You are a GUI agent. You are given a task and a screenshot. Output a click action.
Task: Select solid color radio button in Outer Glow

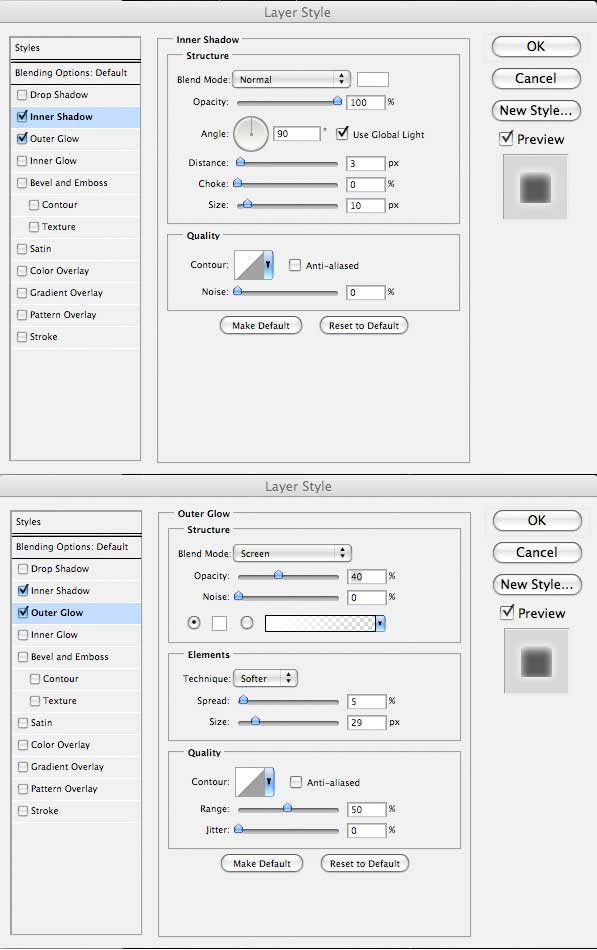194,622
